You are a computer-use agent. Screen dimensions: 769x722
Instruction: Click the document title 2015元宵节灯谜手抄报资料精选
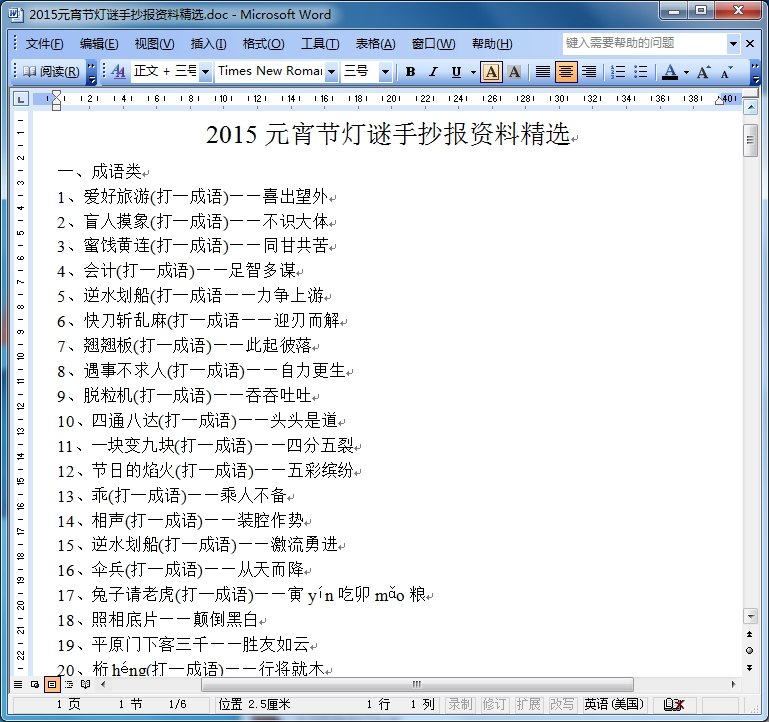point(388,134)
